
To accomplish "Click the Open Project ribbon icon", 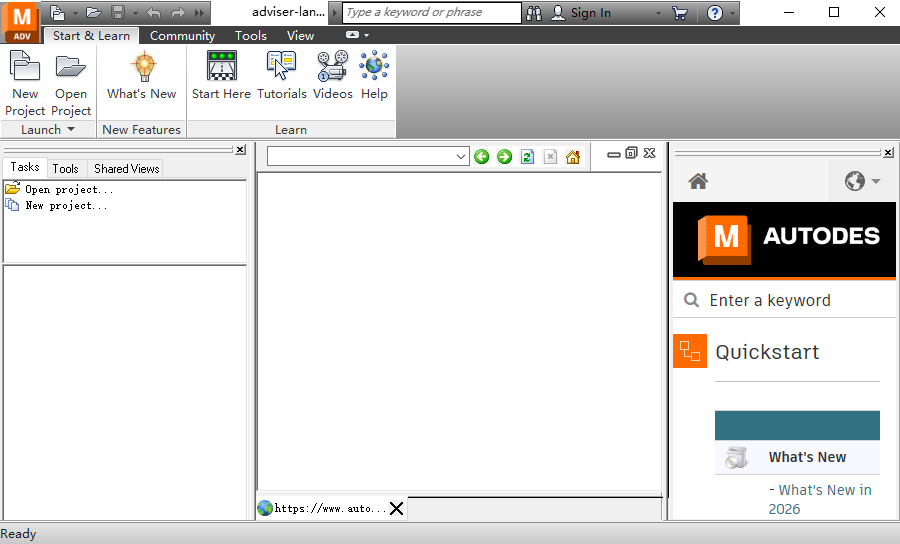I will click(71, 83).
